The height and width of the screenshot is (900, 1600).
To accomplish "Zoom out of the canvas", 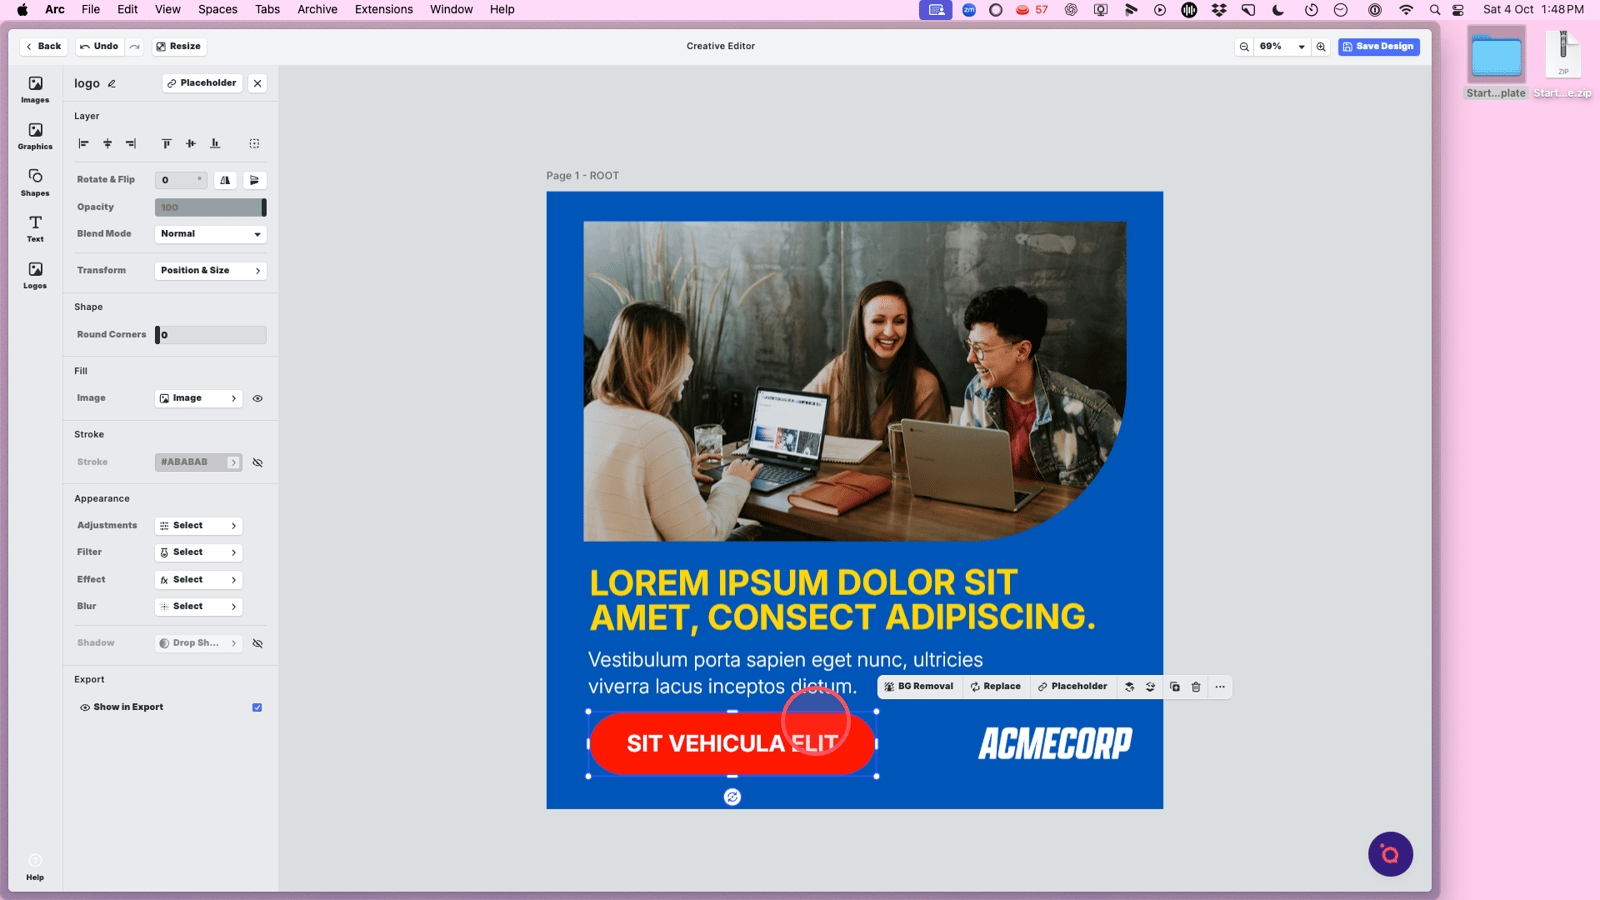I will [1244, 47].
